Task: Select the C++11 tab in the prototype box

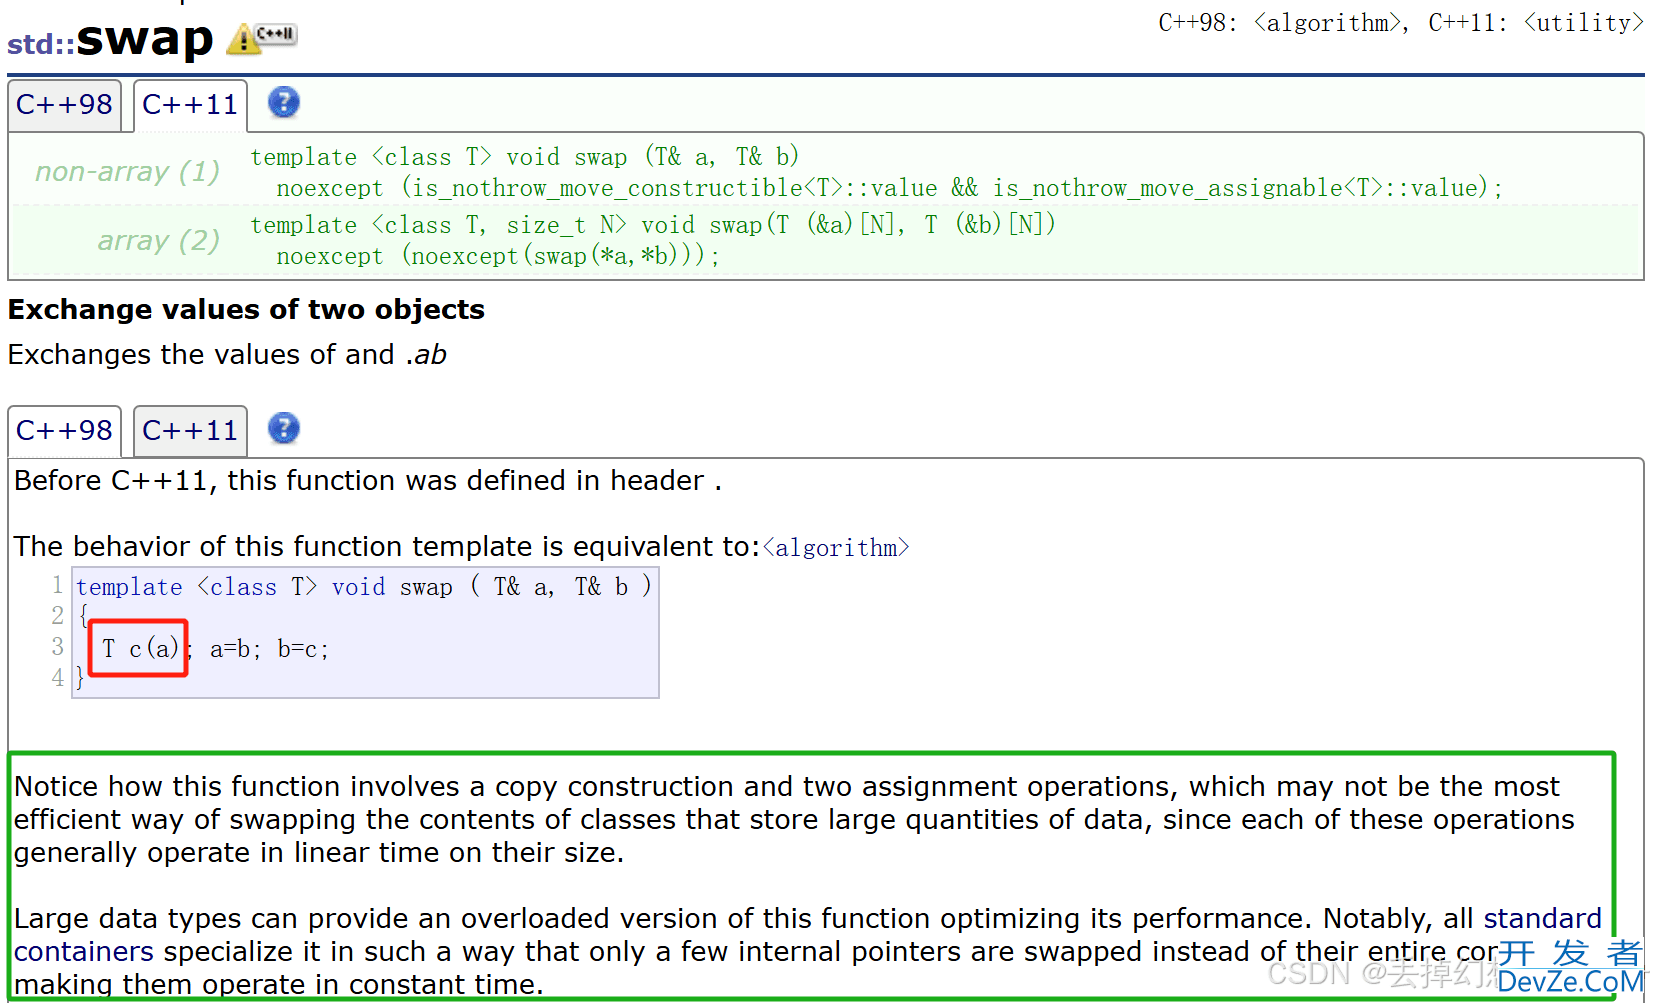Action: coord(190,105)
